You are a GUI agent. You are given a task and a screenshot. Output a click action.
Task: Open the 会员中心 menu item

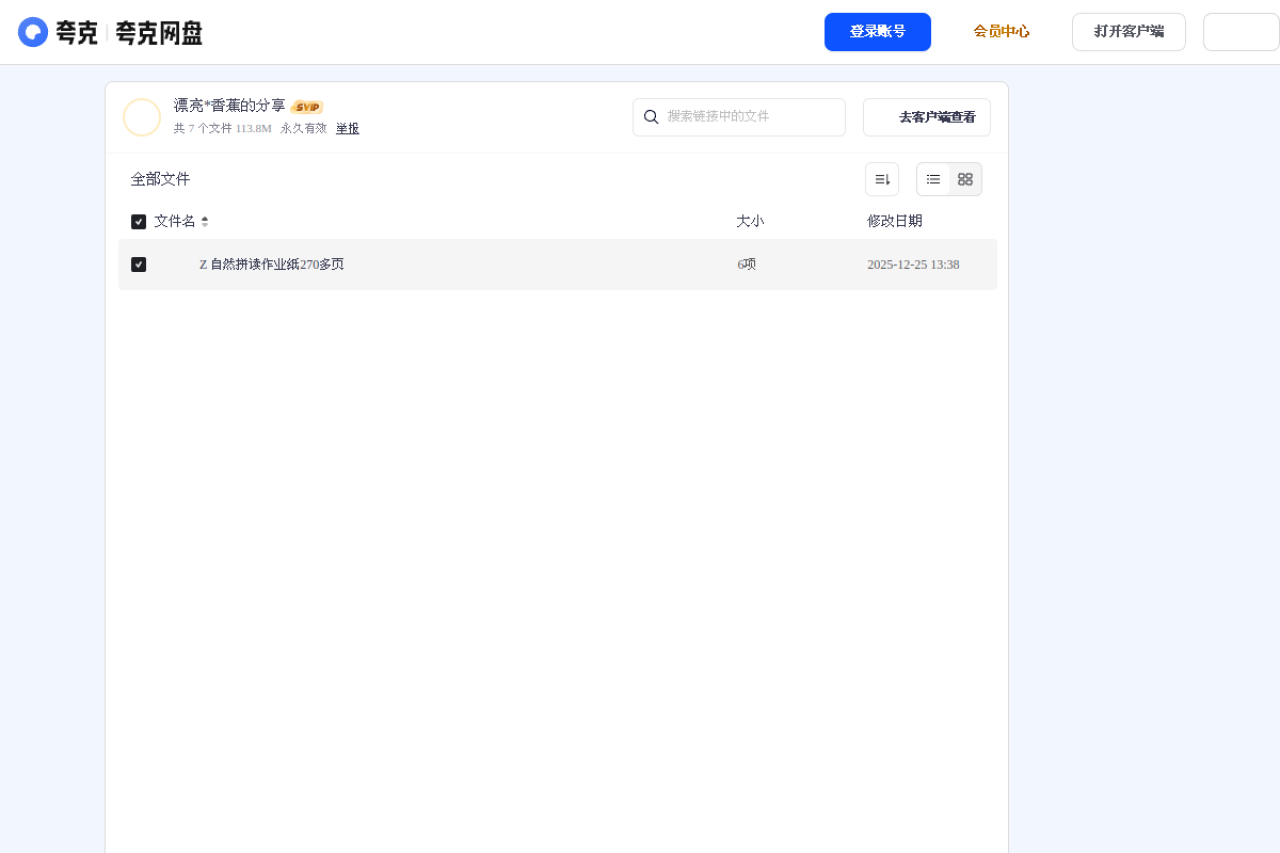pos(1001,31)
